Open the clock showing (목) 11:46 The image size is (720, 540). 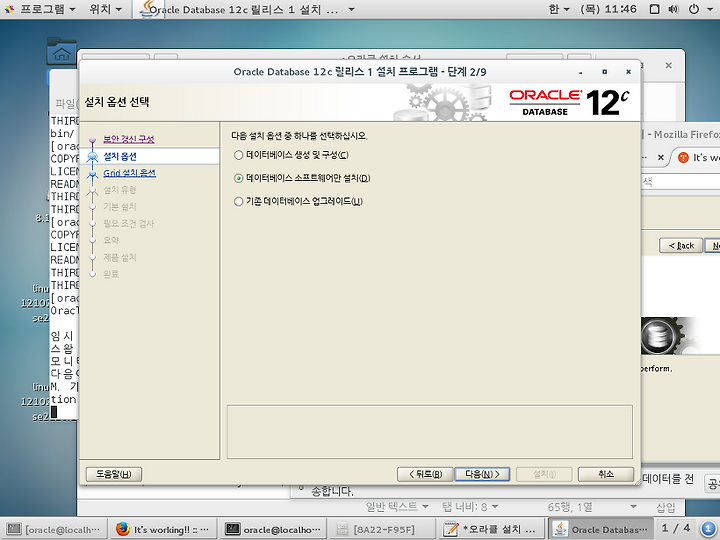tap(608, 9)
